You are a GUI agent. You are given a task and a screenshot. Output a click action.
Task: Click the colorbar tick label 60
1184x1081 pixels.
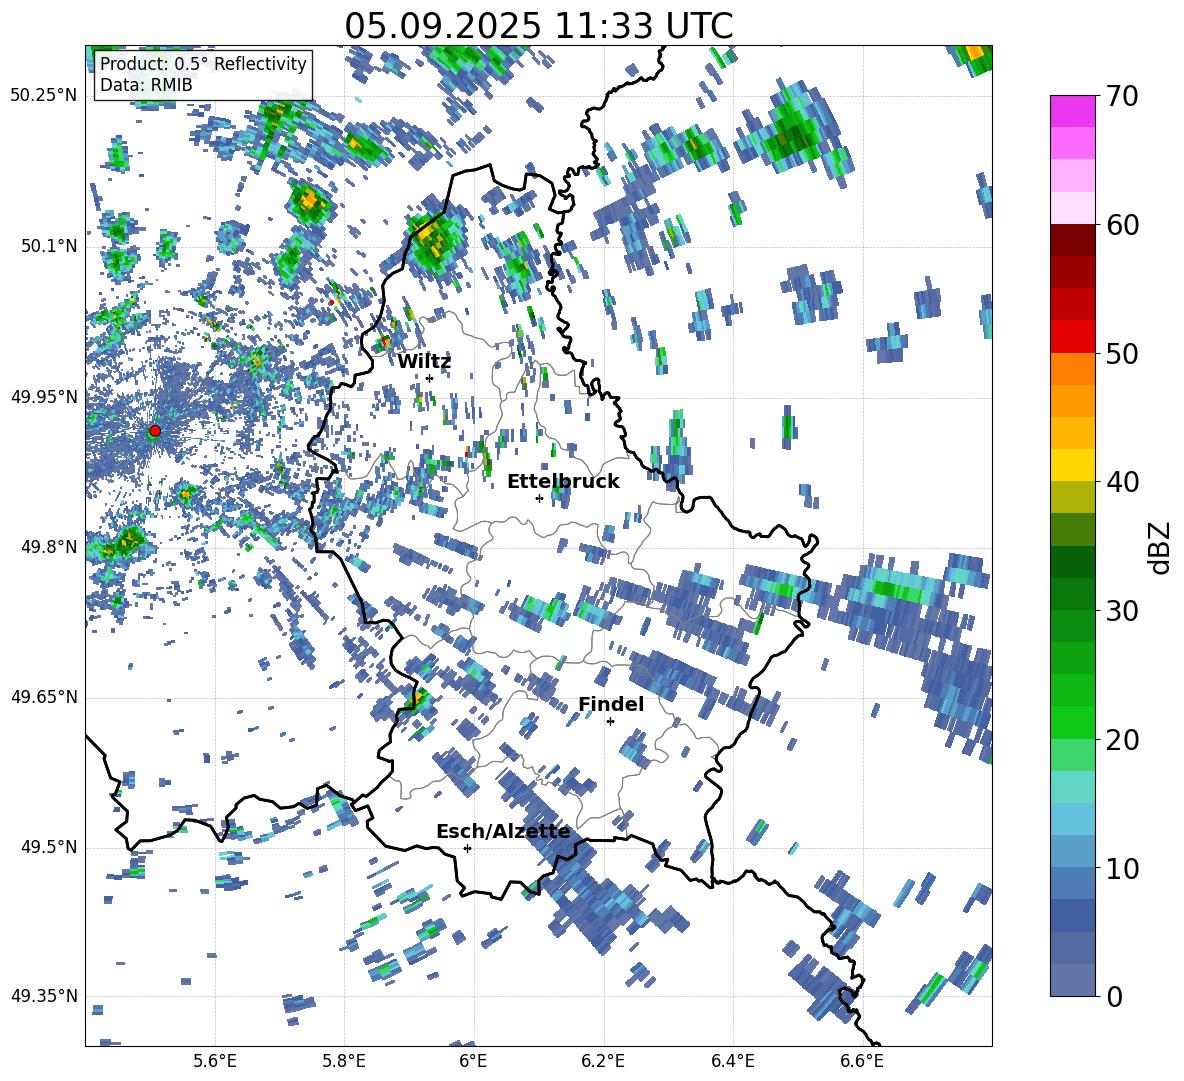(1122, 225)
